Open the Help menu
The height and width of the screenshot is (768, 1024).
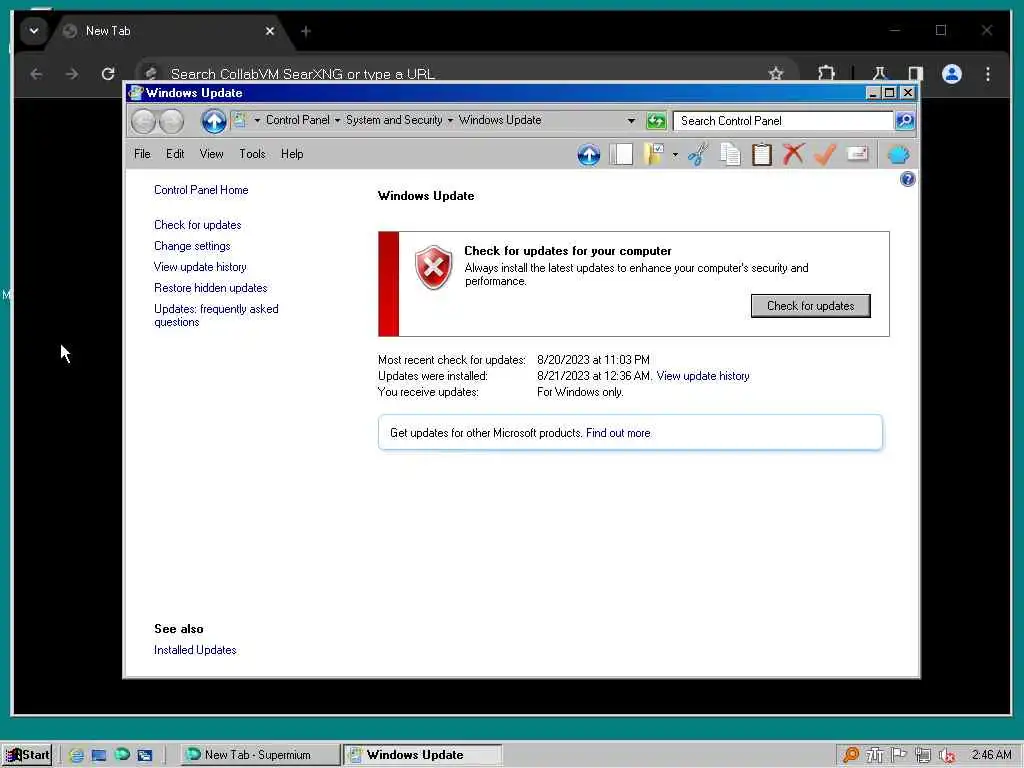(292, 154)
